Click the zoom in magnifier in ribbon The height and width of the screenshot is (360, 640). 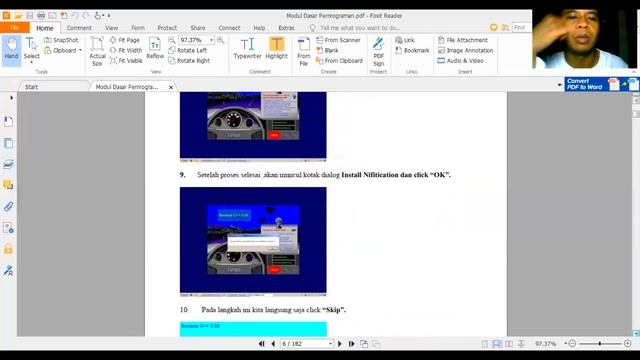click(x=220, y=40)
